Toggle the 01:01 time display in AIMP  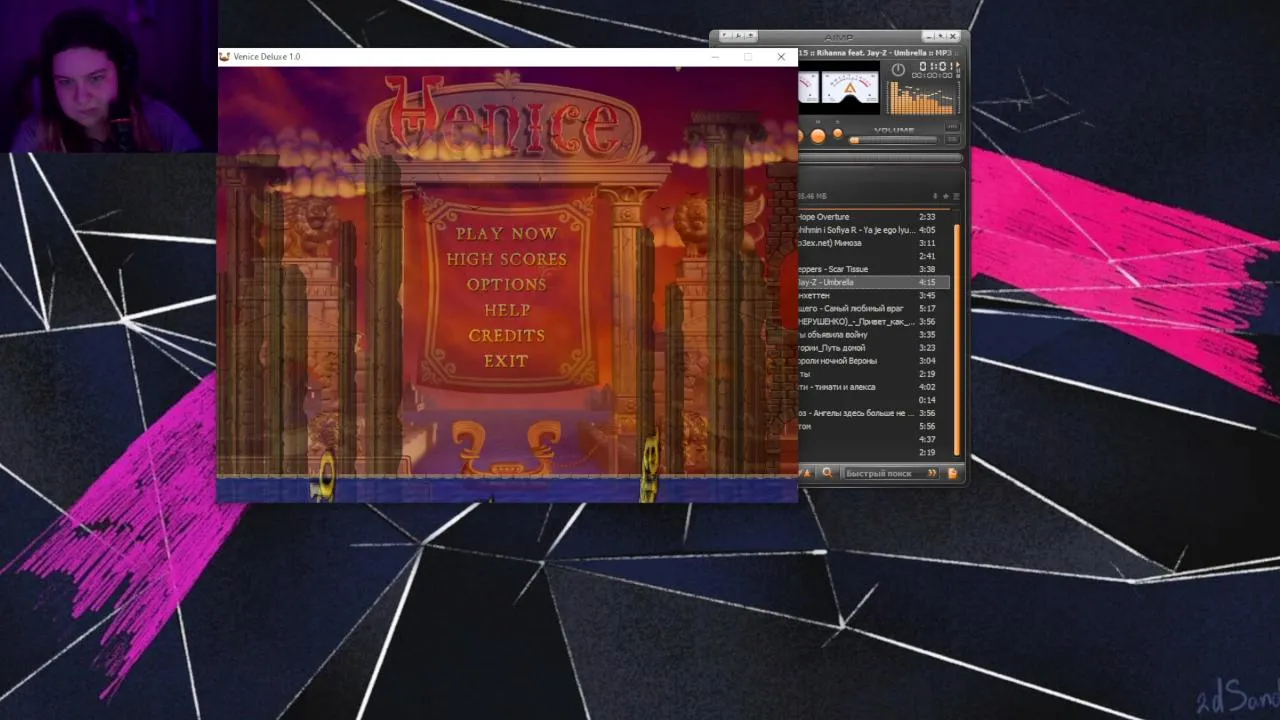point(936,66)
